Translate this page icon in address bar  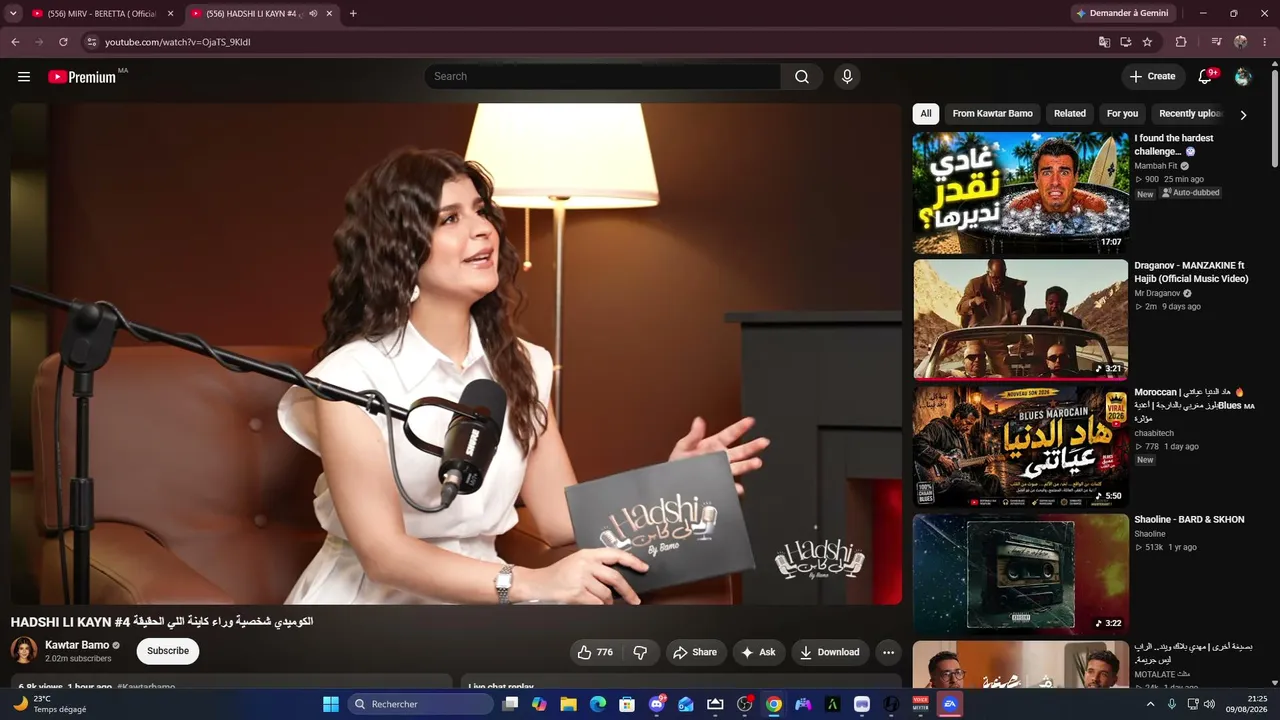(1104, 42)
